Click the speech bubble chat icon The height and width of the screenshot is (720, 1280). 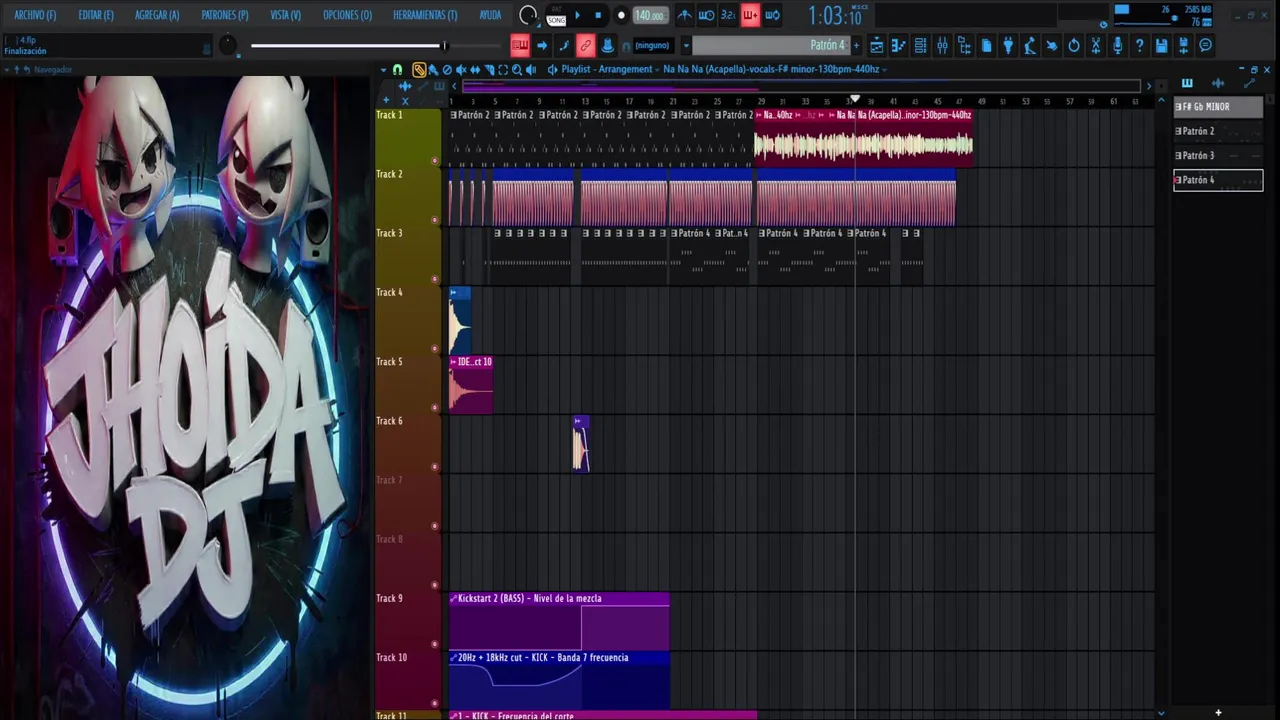(x=1206, y=45)
